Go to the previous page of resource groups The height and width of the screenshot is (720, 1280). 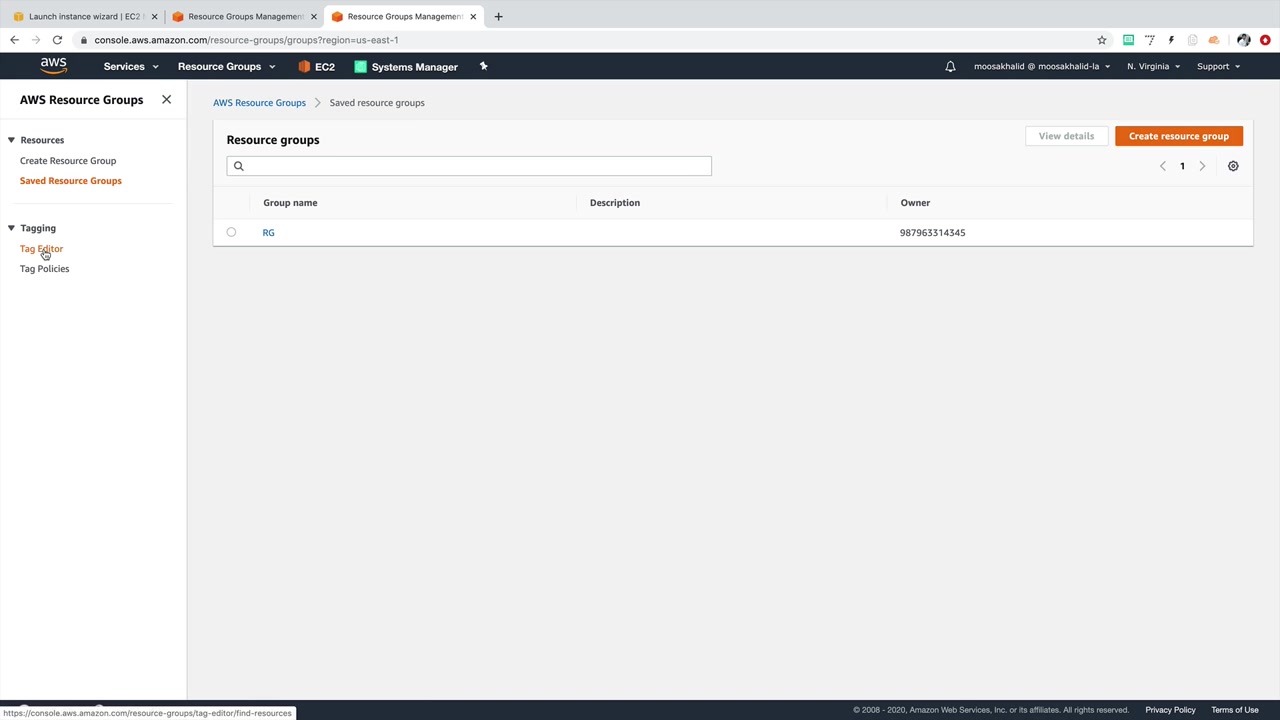1162,166
